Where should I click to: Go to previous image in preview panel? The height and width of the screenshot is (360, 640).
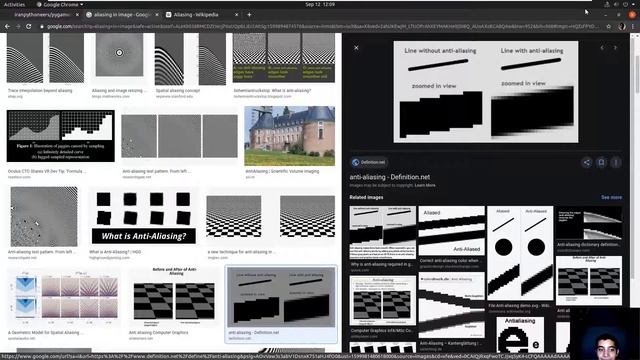coord(602,48)
